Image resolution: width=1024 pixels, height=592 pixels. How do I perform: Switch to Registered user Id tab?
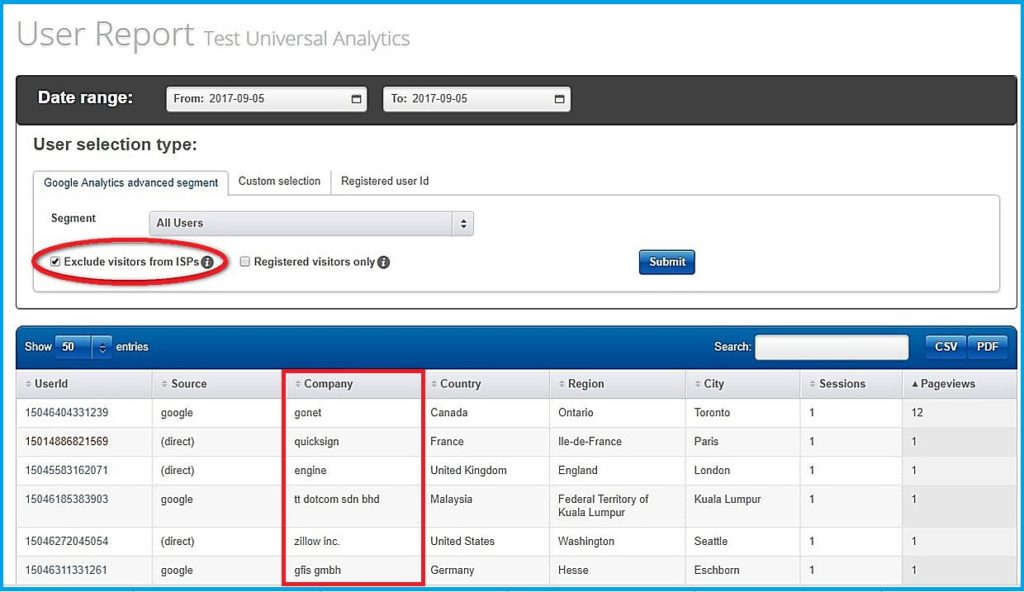tap(384, 182)
